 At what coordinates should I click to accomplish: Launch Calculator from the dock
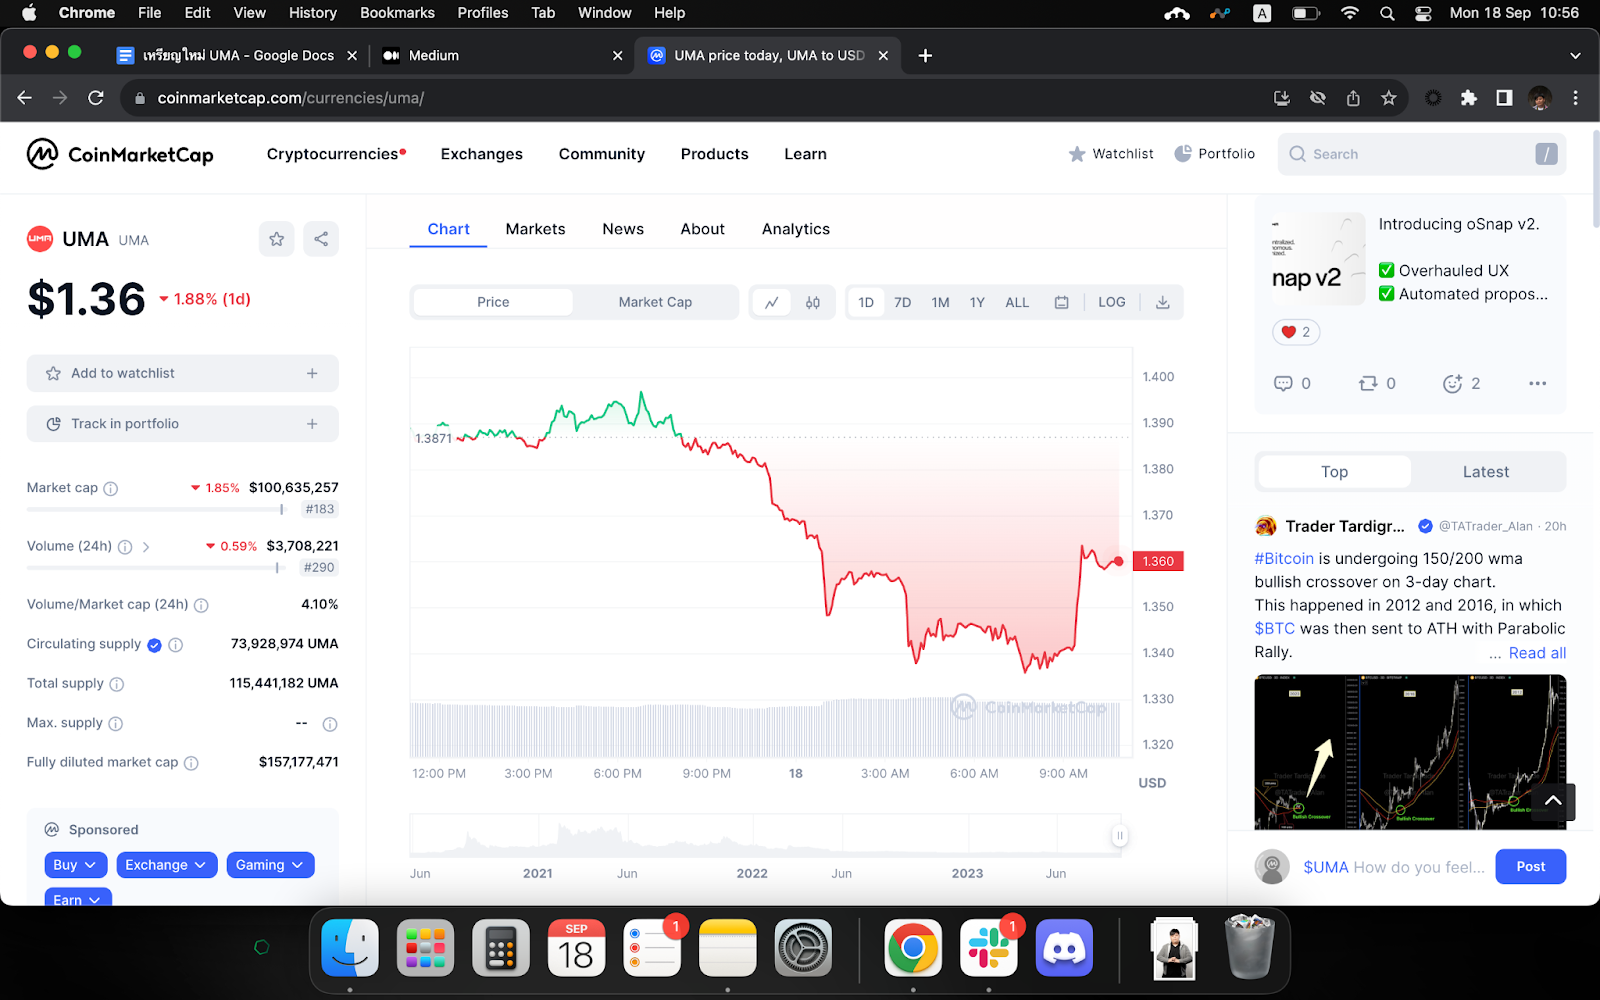tap(501, 948)
